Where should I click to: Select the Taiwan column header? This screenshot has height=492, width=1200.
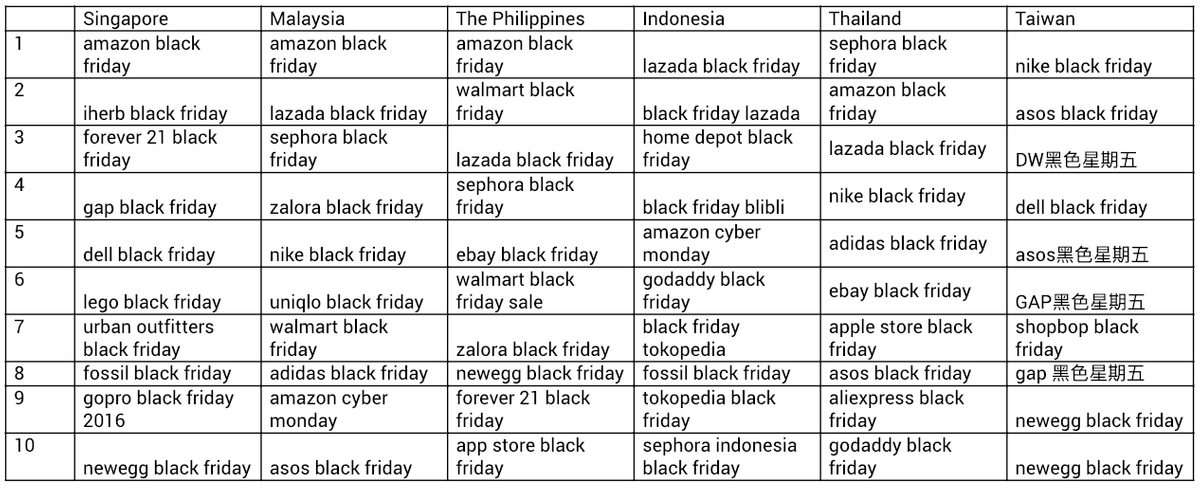[1099, 19]
